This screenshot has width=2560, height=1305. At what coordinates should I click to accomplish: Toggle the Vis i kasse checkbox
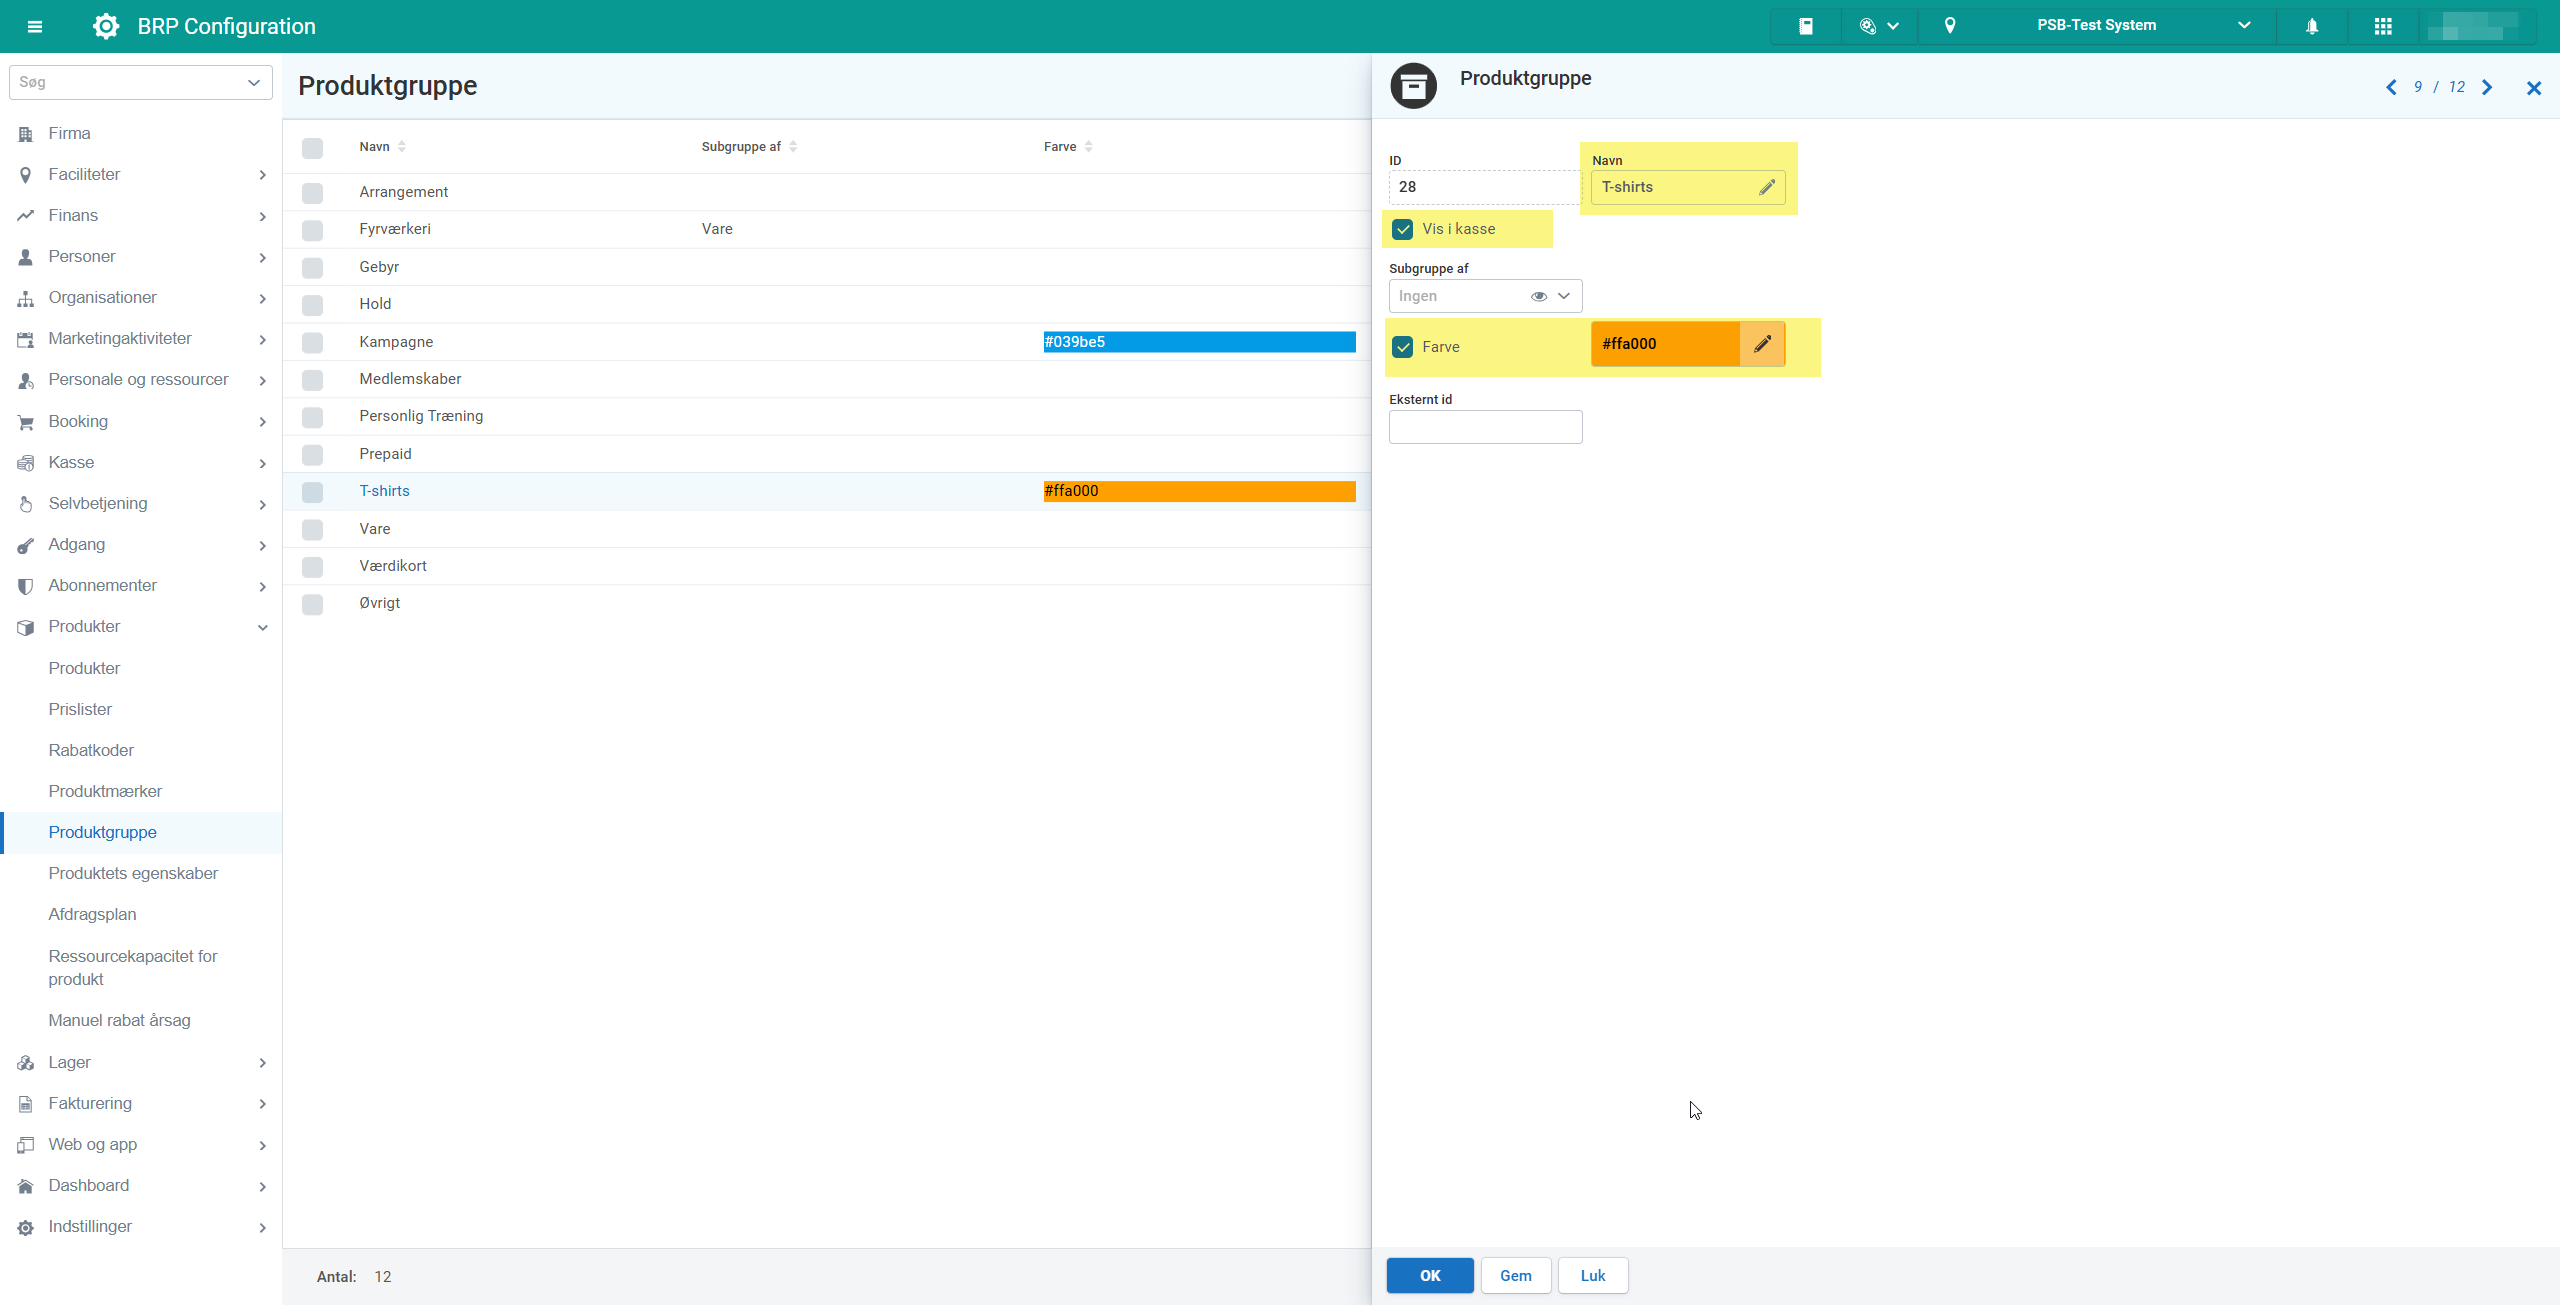(1403, 229)
